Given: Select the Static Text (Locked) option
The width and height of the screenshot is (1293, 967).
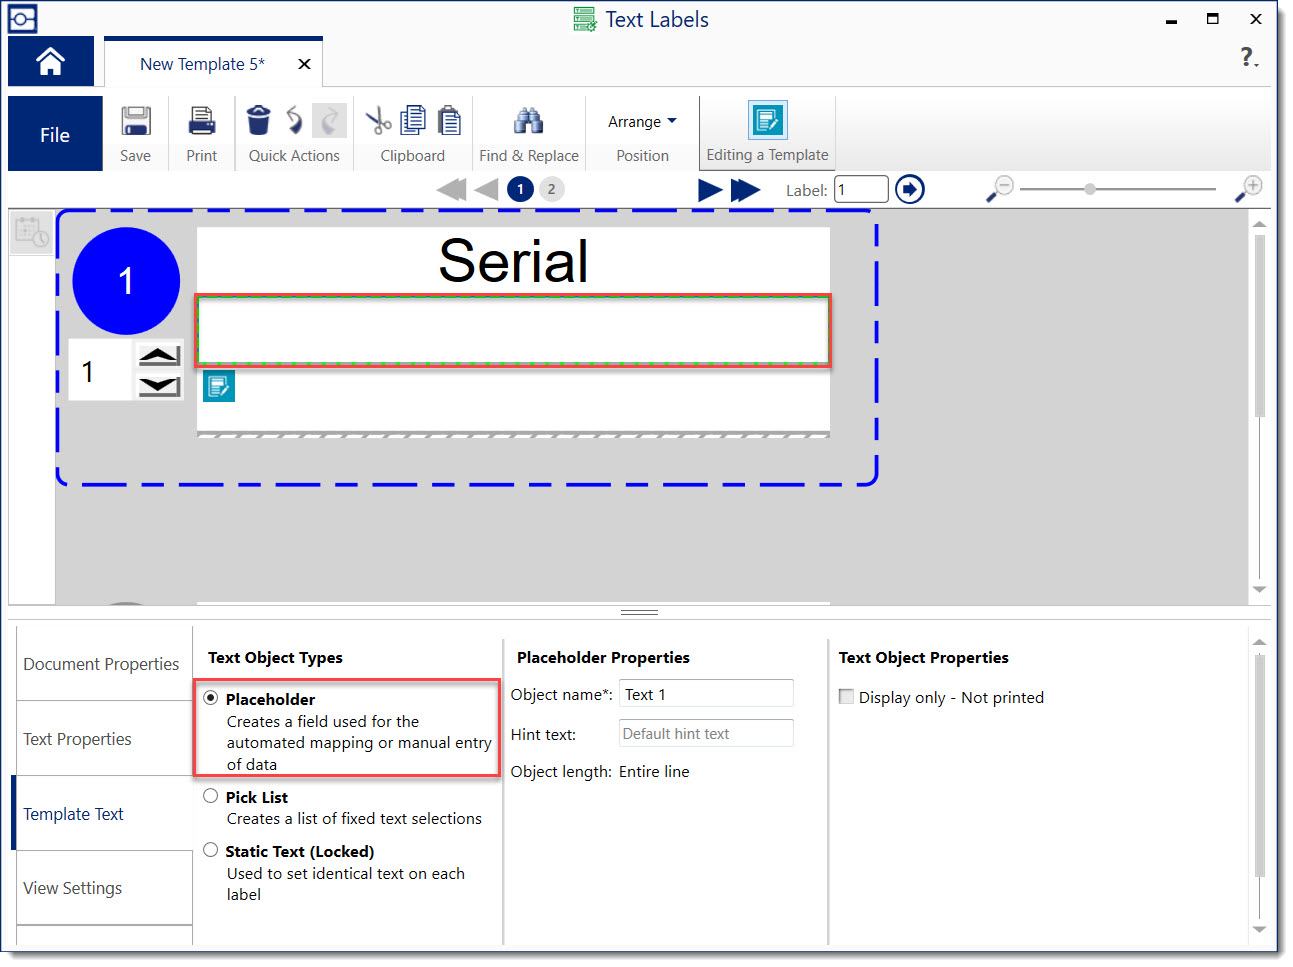Looking at the screenshot, I should 211,849.
